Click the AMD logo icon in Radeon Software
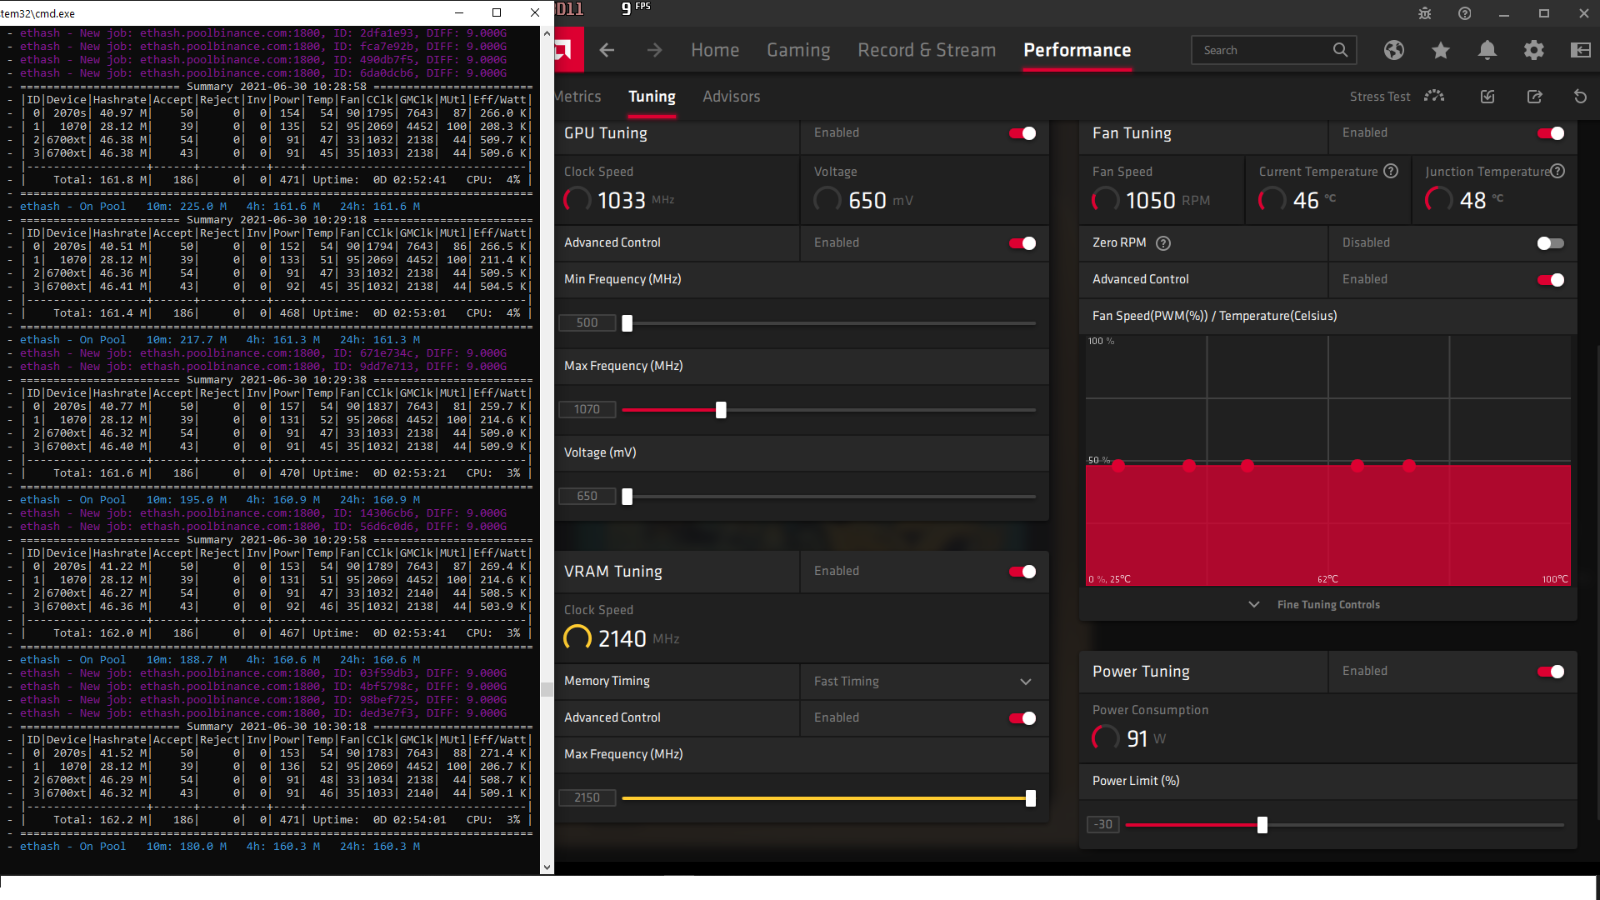The width and height of the screenshot is (1600, 900). pyautogui.click(x=568, y=50)
